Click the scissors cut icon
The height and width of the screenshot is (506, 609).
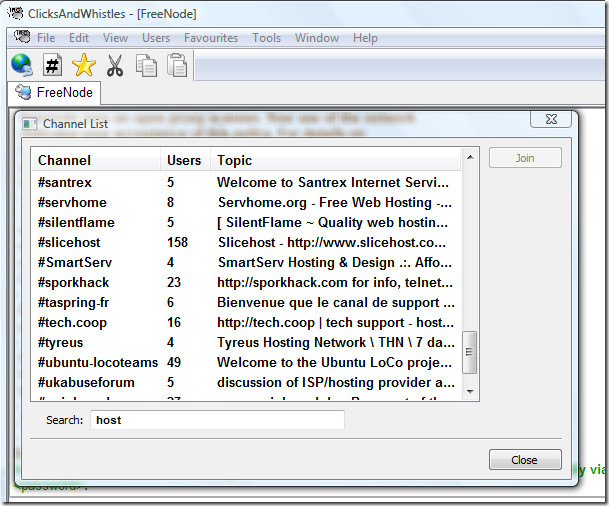point(115,65)
